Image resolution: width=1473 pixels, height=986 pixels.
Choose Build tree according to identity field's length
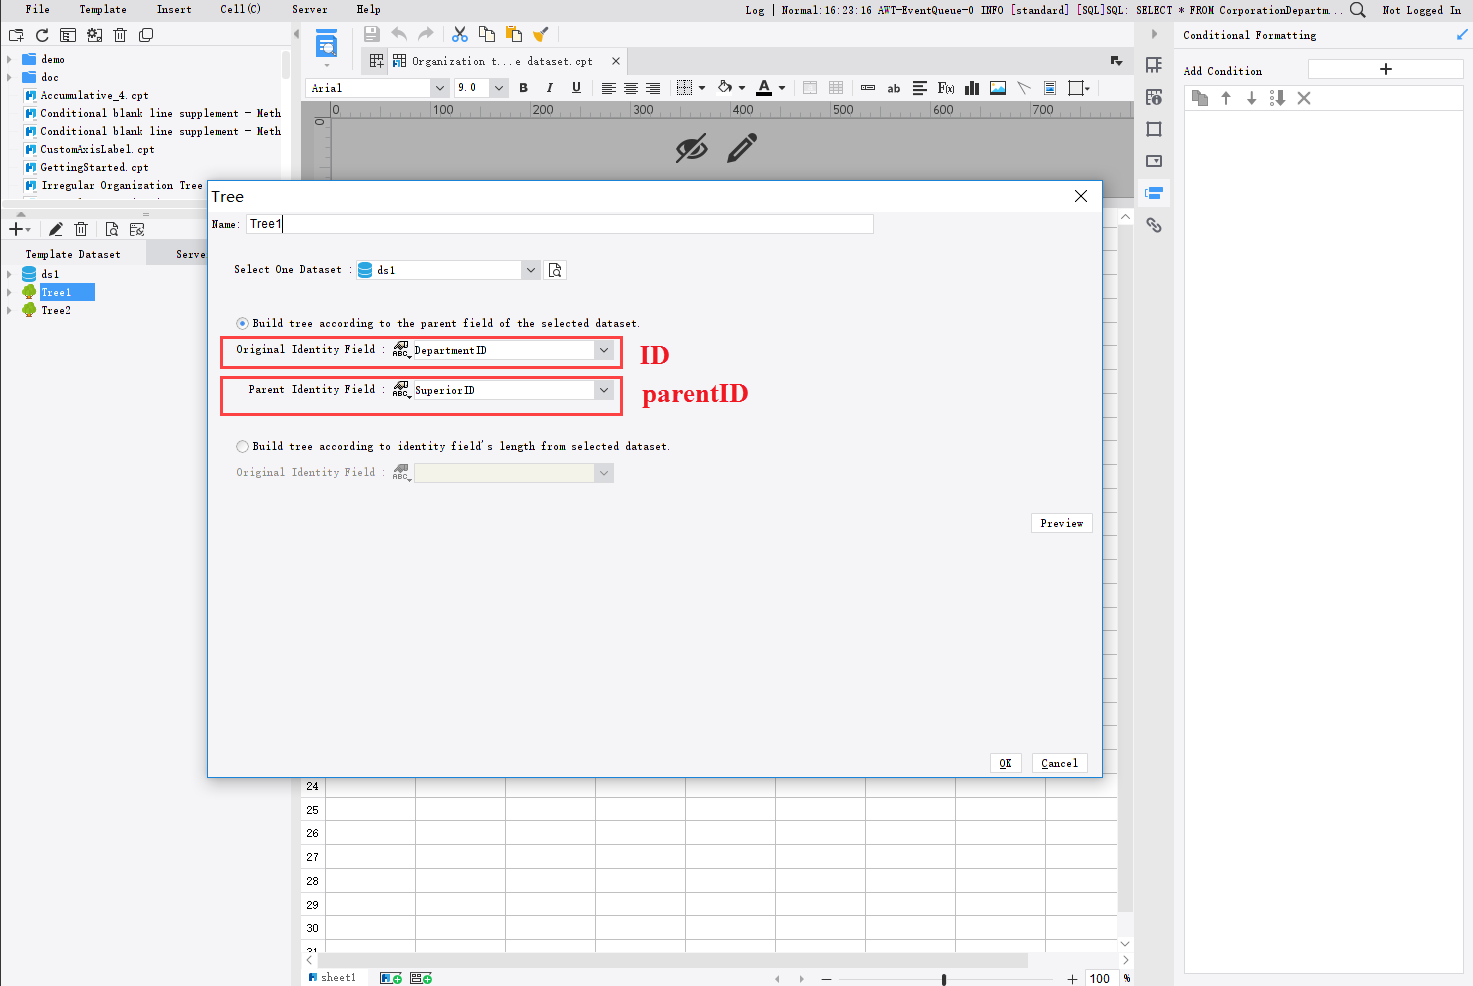pyautogui.click(x=242, y=446)
